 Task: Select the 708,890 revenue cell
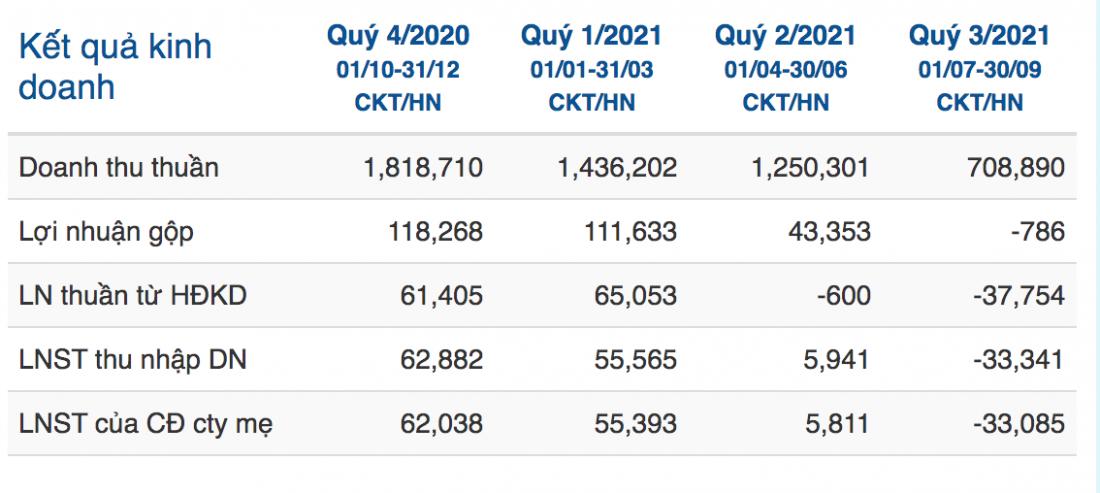click(x=1017, y=168)
